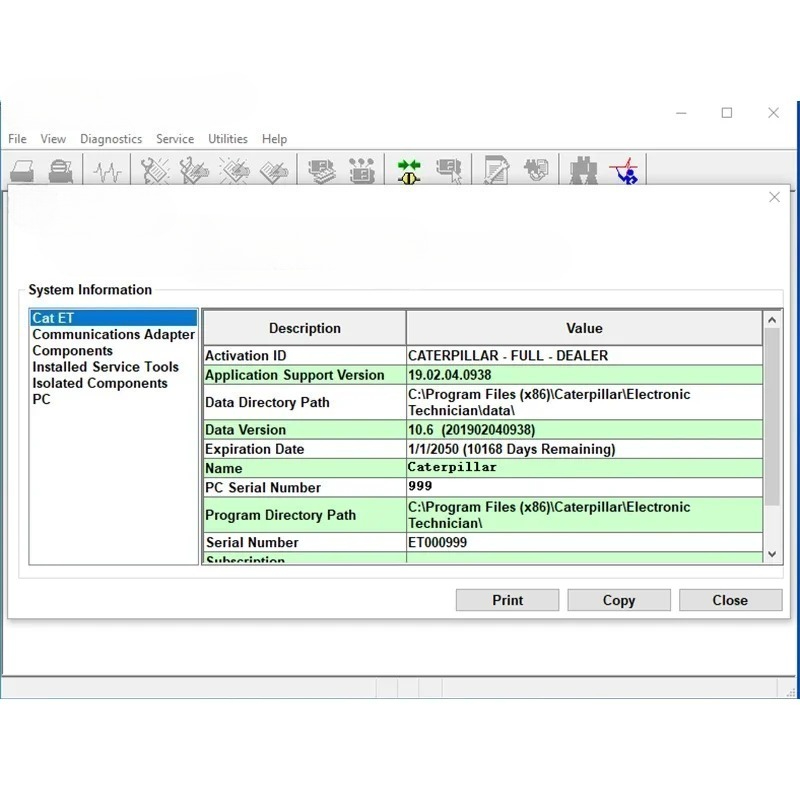Open Logged Diagnostic Codes stethoscope-and-pencil icon
Image resolution: width=800 pixels, height=800 pixels.
click(x=194, y=171)
